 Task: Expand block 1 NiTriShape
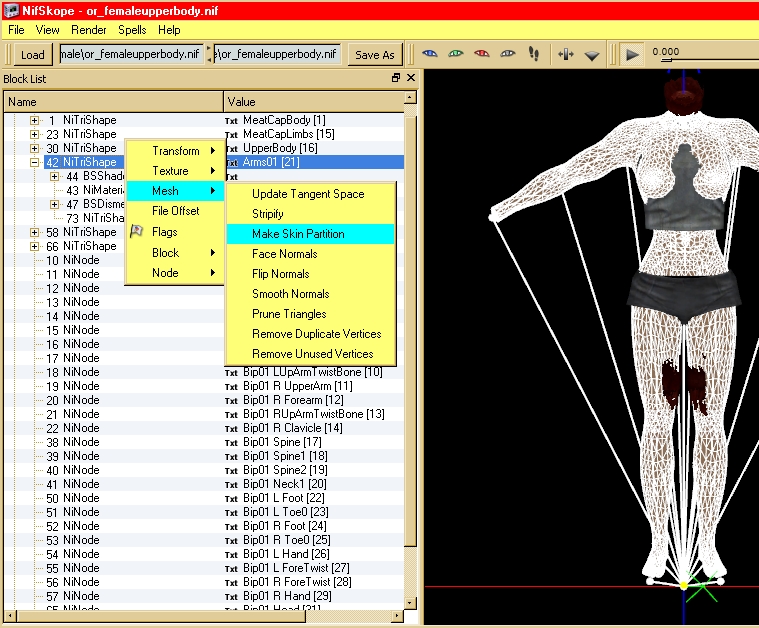(x=34, y=120)
